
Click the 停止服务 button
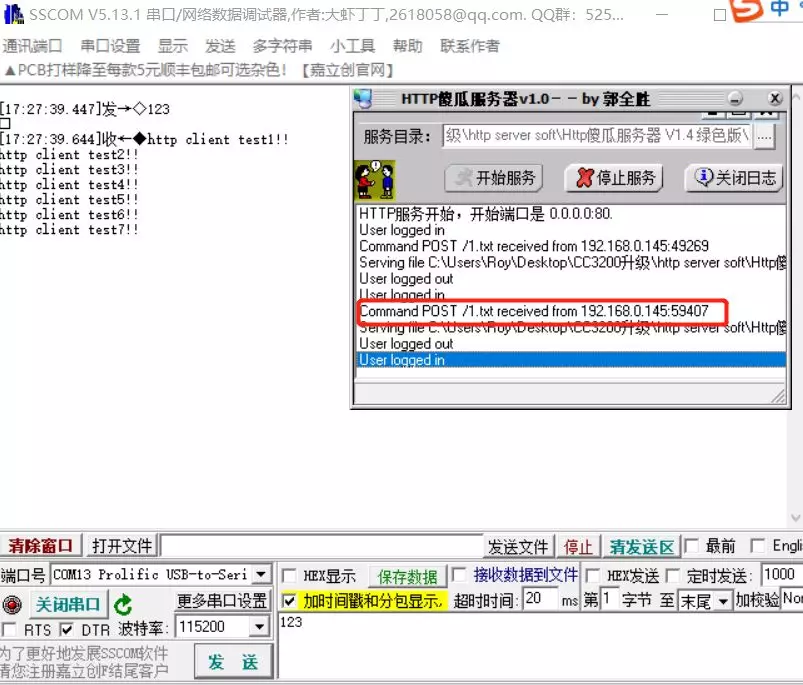pyautogui.click(x=614, y=178)
